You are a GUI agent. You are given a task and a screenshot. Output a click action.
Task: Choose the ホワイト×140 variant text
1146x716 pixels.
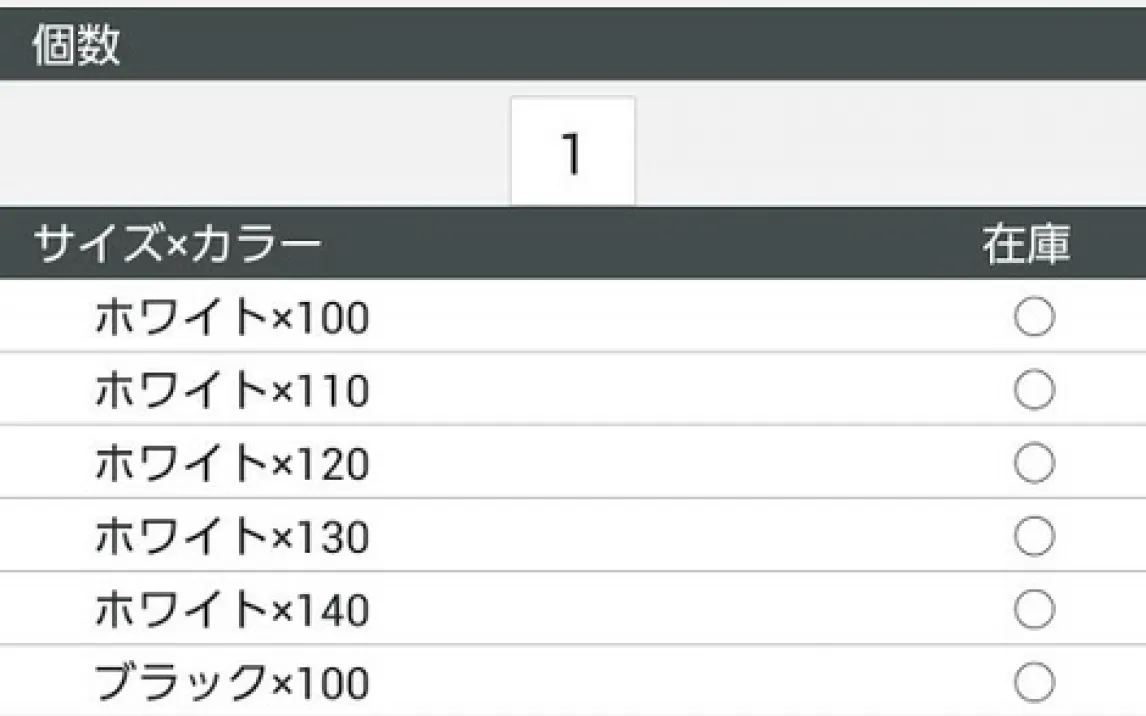[232, 610]
